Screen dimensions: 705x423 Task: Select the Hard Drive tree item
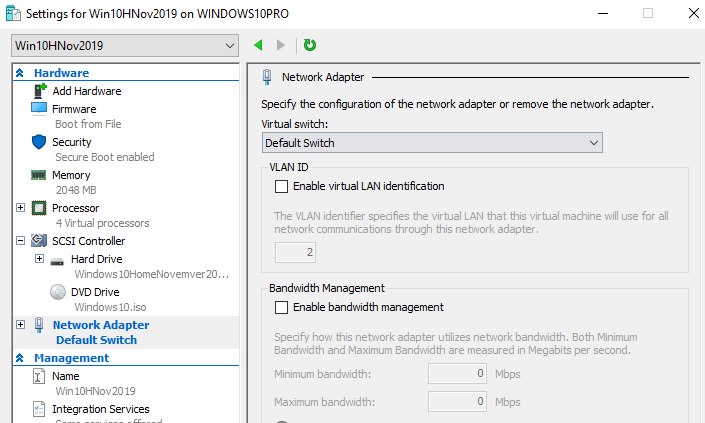coord(97,259)
